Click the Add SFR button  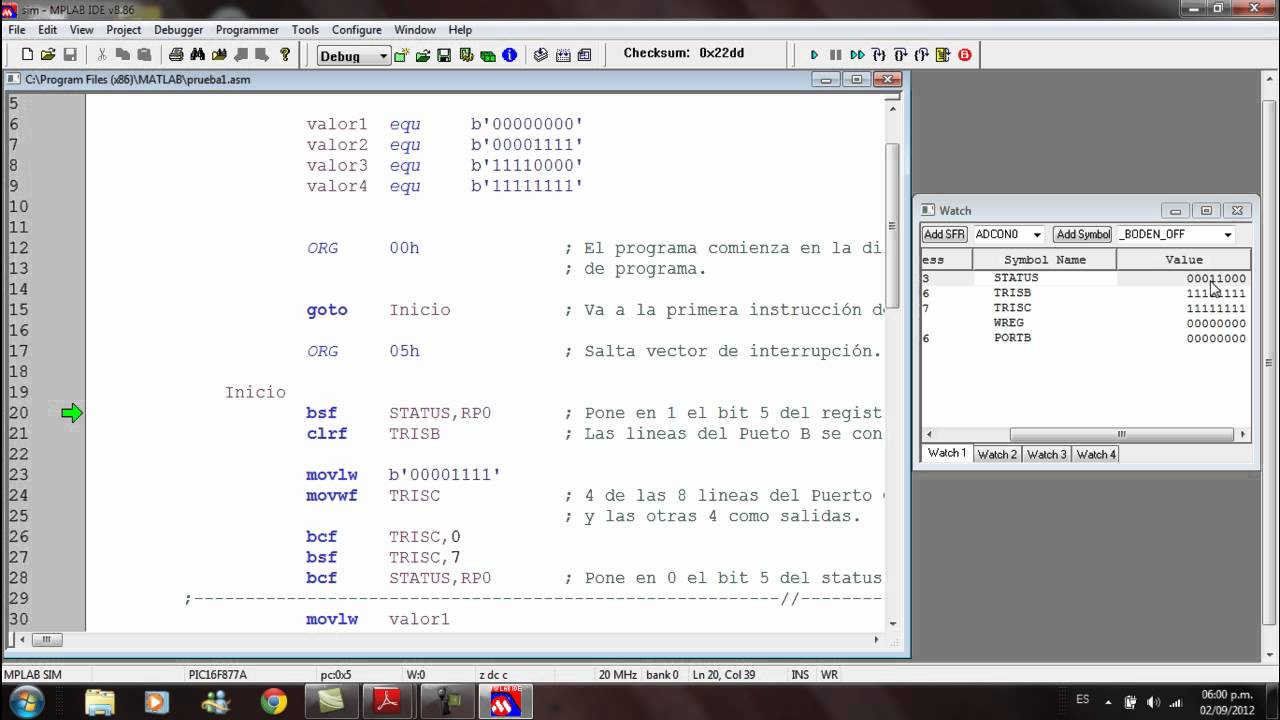point(944,234)
